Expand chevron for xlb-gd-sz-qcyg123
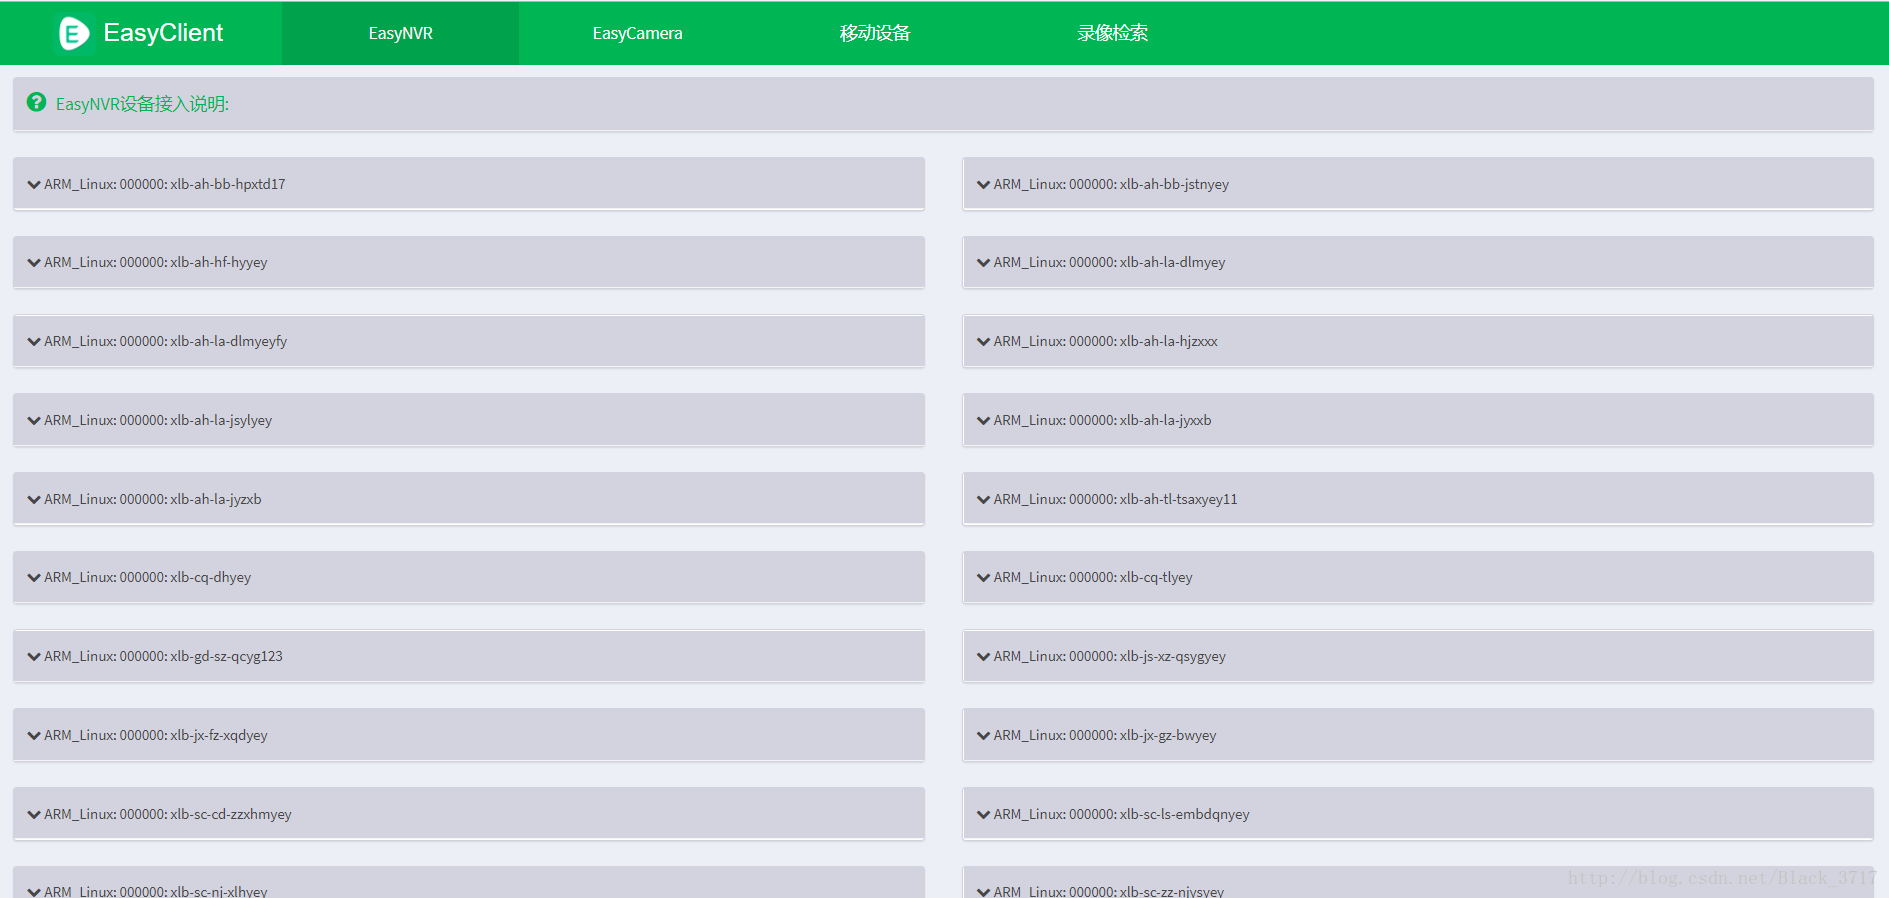The height and width of the screenshot is (898, 1889). click(x=34, y=656)
